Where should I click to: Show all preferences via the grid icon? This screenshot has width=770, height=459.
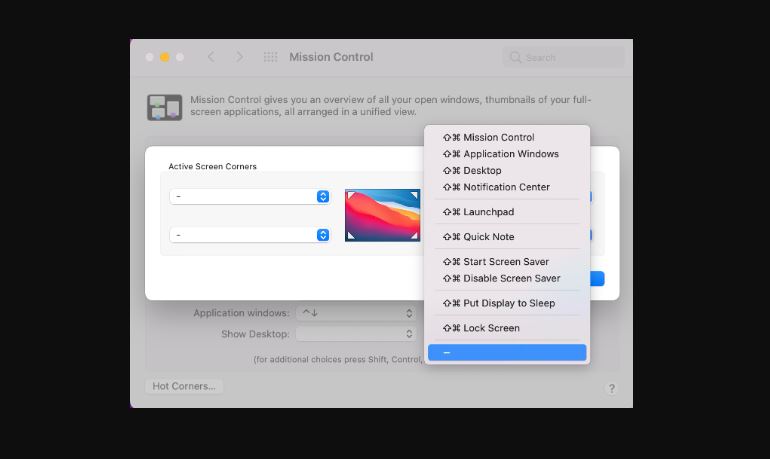pos(270,57)
